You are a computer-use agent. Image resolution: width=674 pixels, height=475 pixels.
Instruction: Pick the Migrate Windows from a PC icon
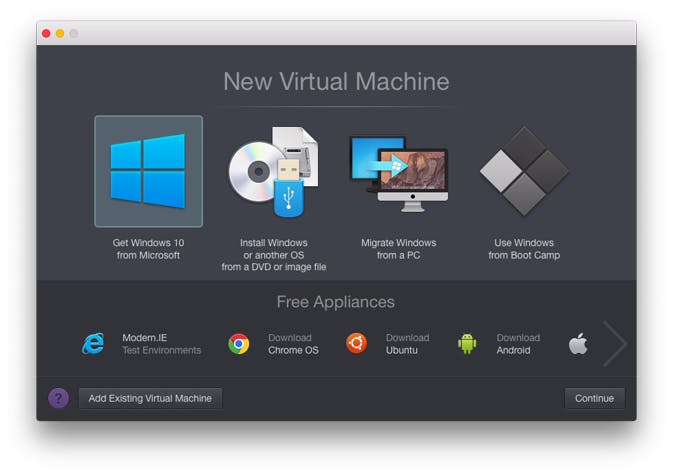point(398,174)
